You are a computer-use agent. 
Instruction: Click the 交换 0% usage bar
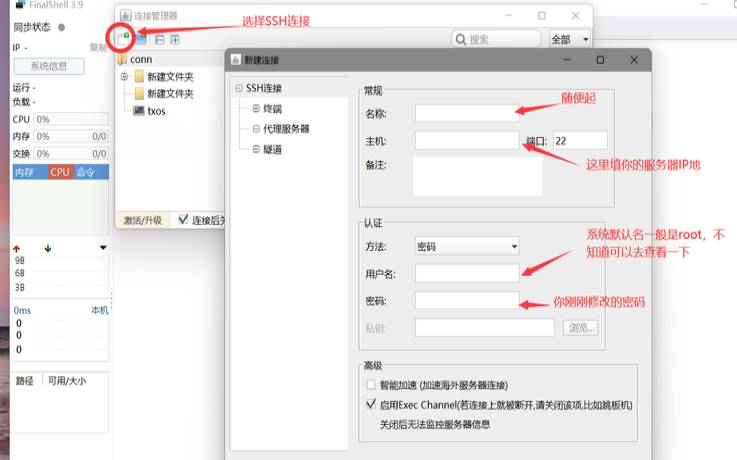point(71,154)
